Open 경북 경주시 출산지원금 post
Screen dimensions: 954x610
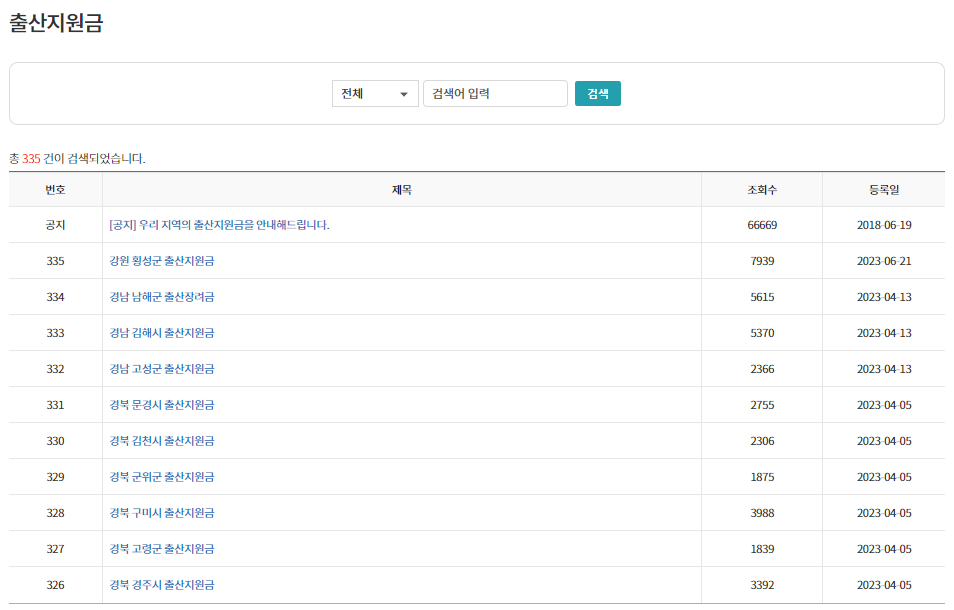[x=162, y=585]
